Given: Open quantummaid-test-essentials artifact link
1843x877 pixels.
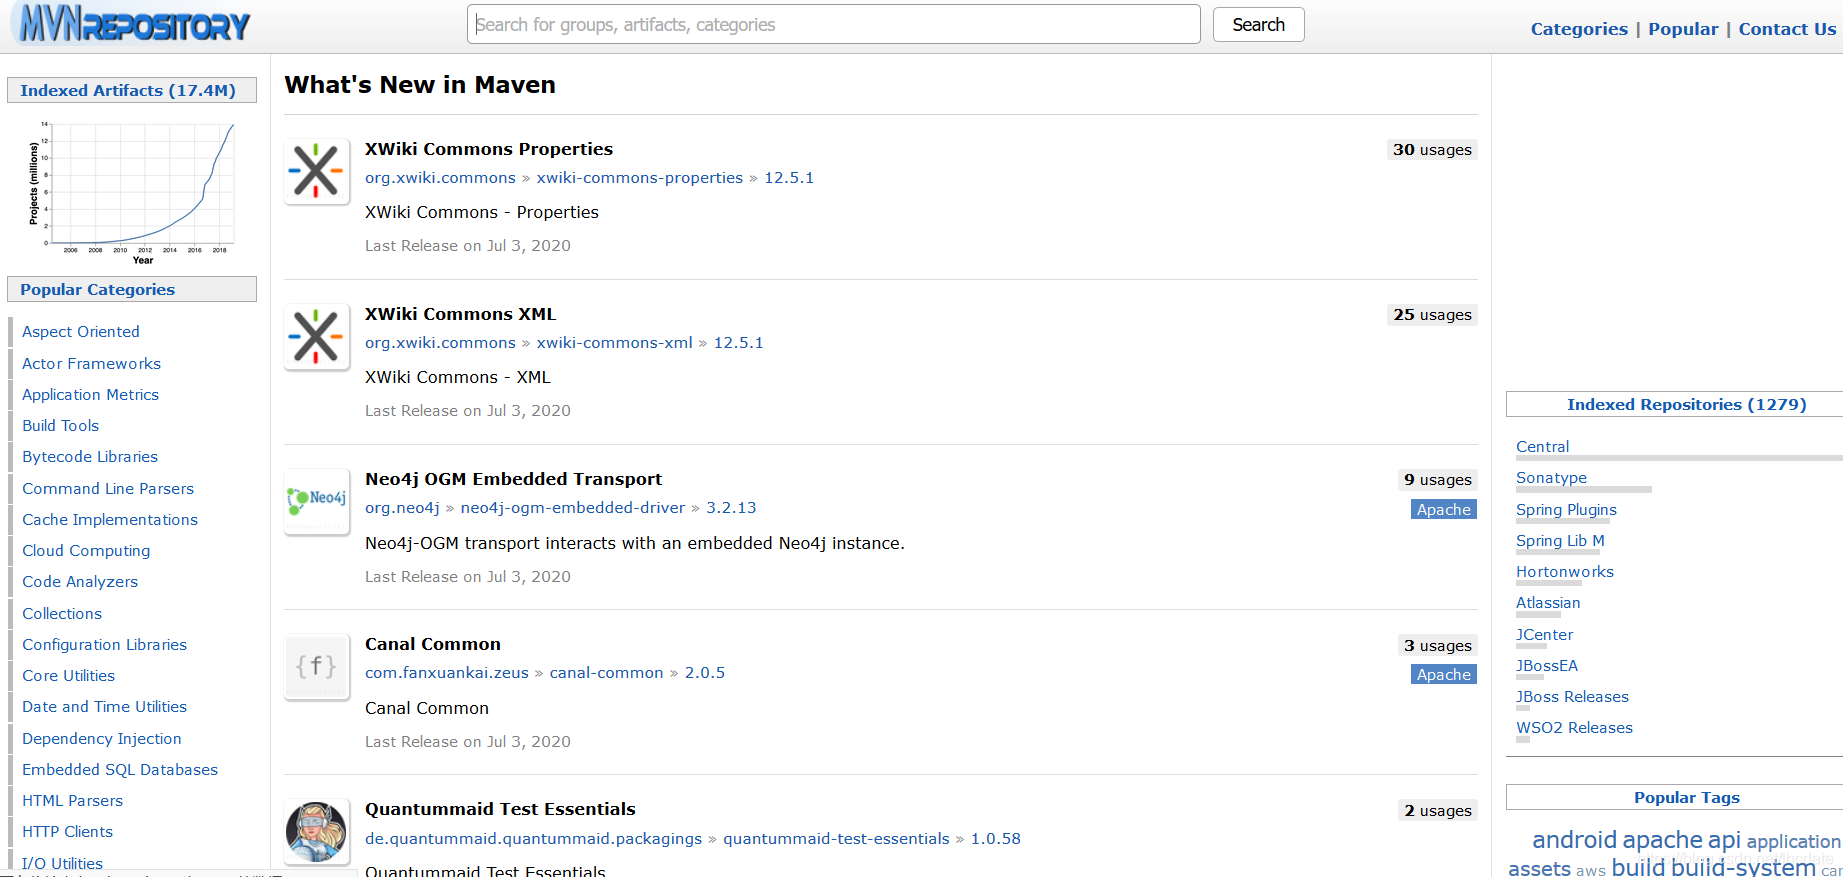Looking at the screenshot, I should point(836,838).
